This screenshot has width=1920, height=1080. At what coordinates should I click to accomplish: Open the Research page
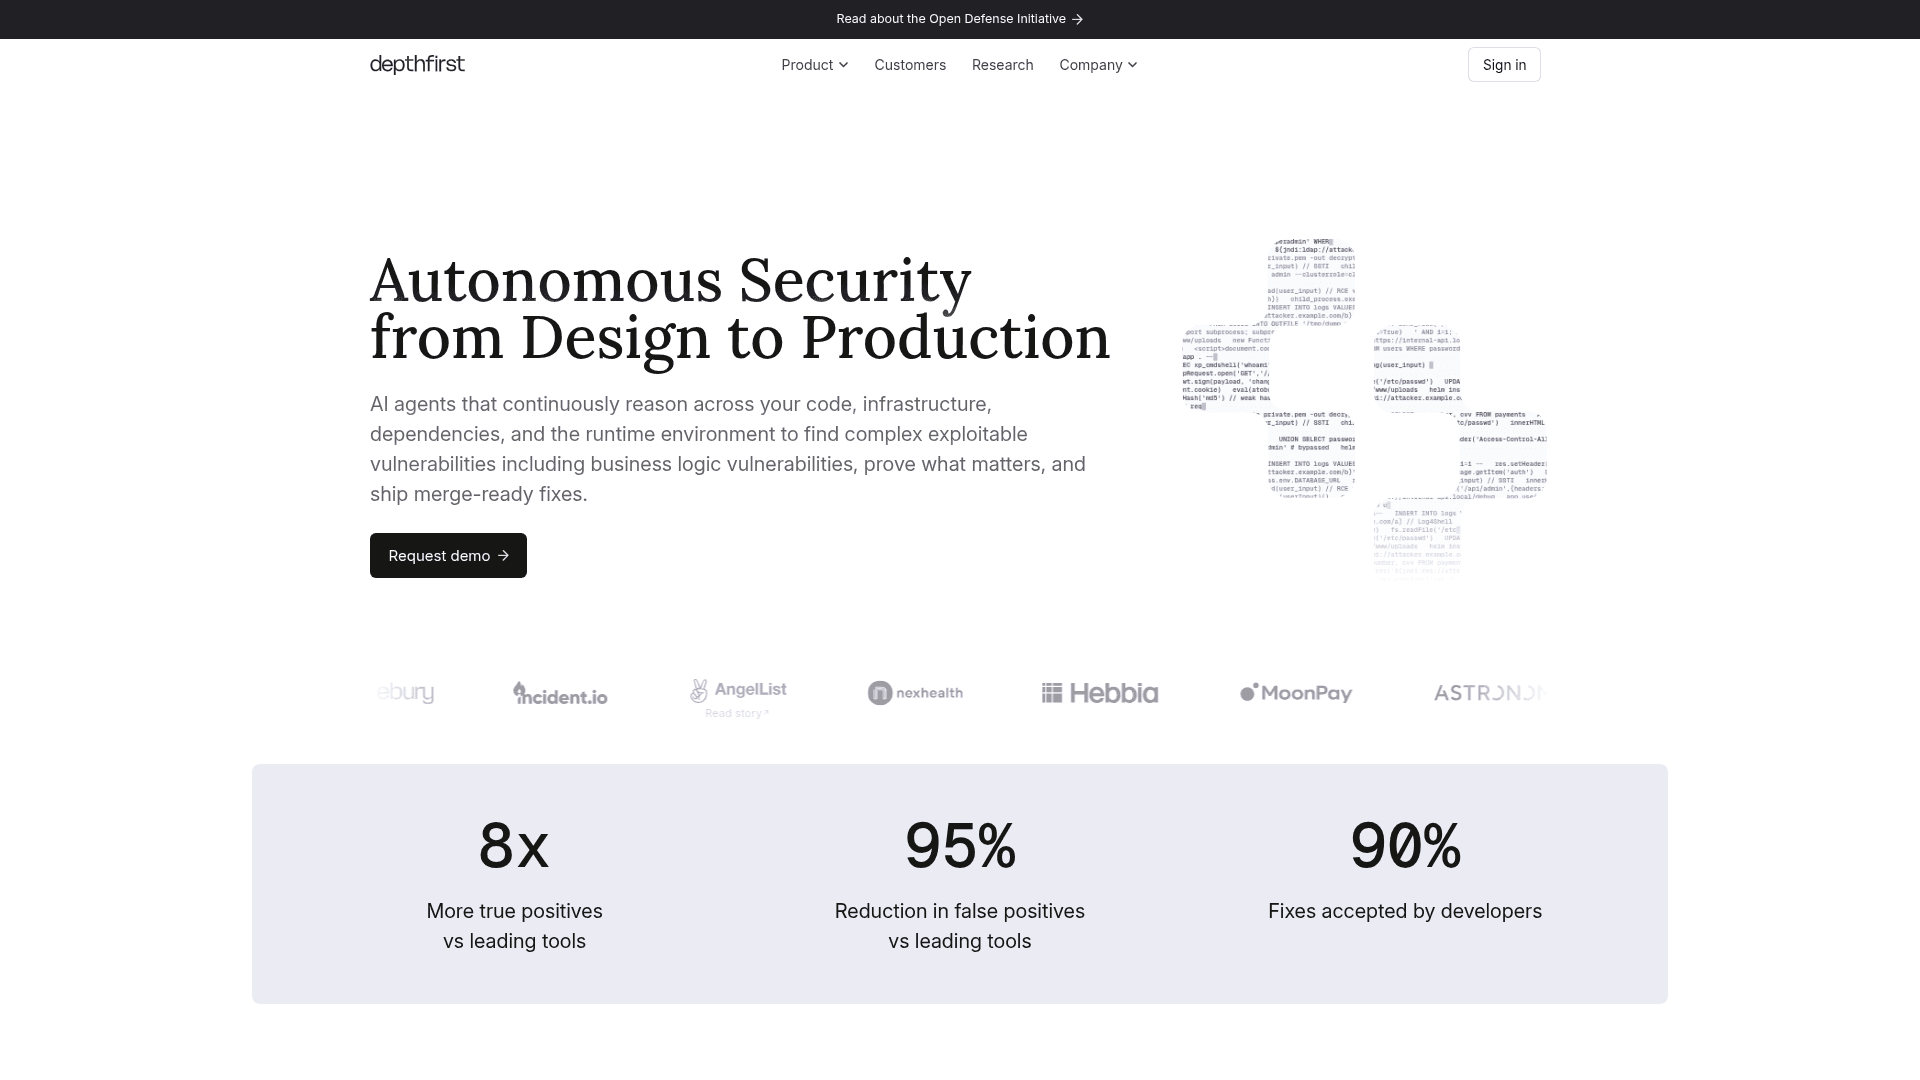pos(1002,65)
